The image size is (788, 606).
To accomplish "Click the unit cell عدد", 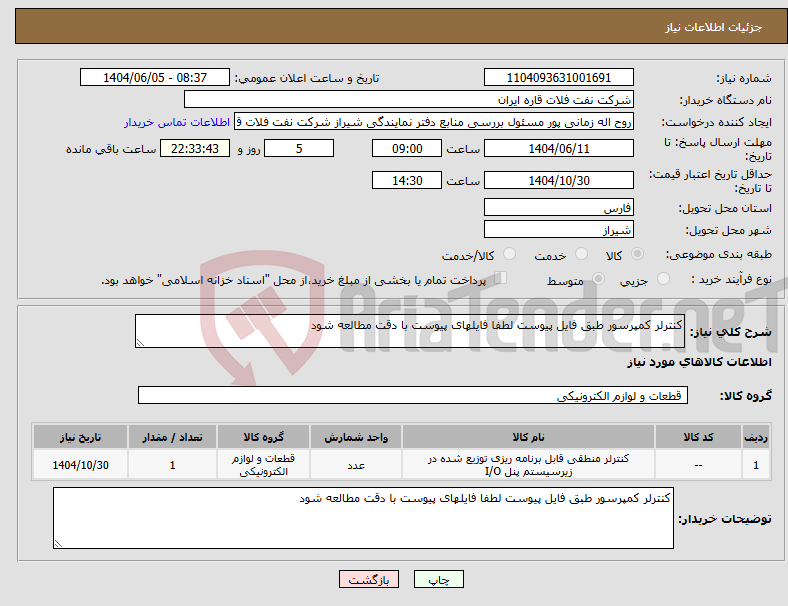I will tap(356, 465).
